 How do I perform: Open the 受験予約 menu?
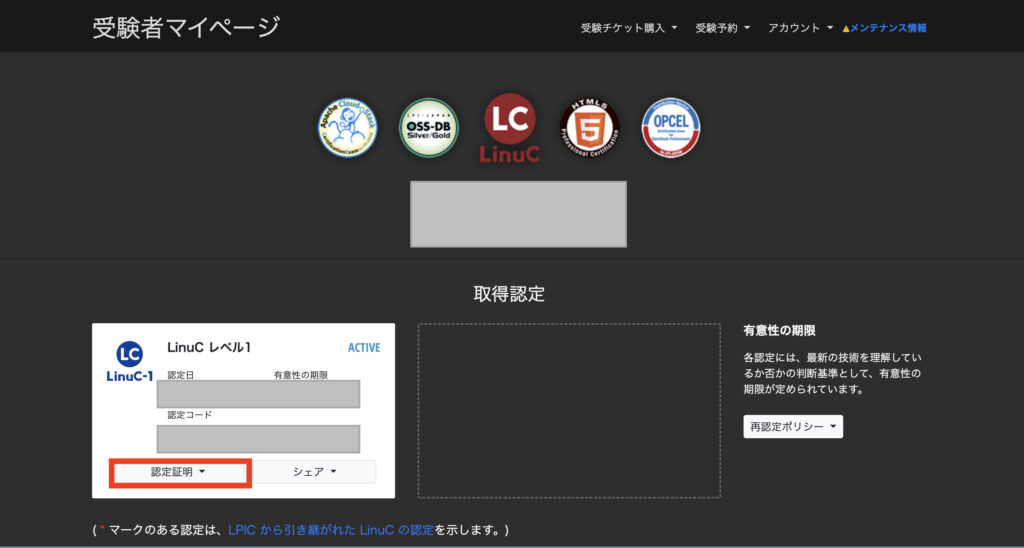[x=723, y=28]
